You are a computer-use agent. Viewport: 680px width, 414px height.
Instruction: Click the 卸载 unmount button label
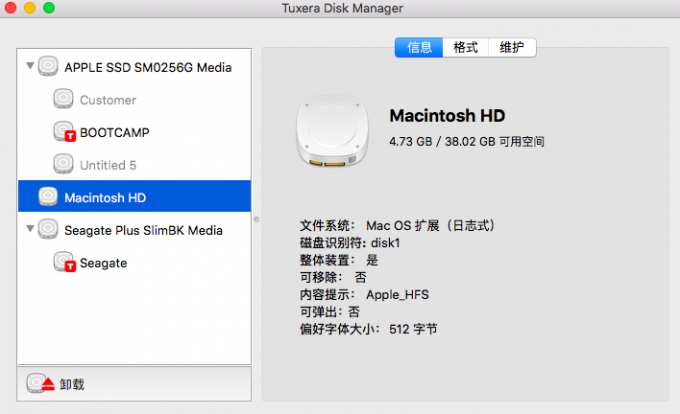click(72, 384)
